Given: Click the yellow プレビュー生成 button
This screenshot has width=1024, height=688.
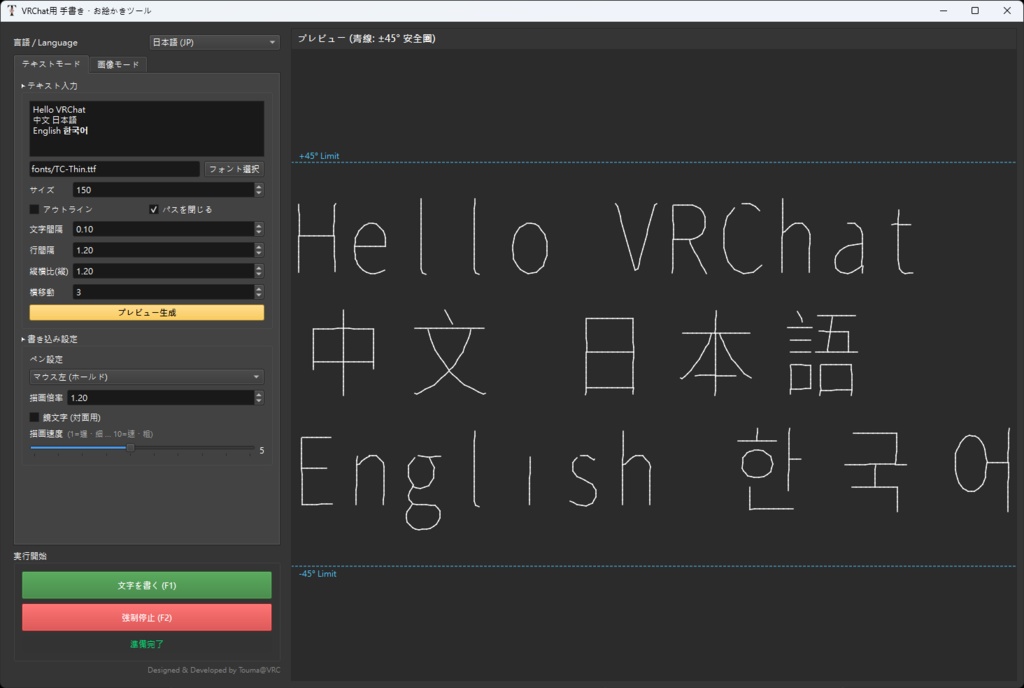Looking at the screenshot, I should pos(146,312).
